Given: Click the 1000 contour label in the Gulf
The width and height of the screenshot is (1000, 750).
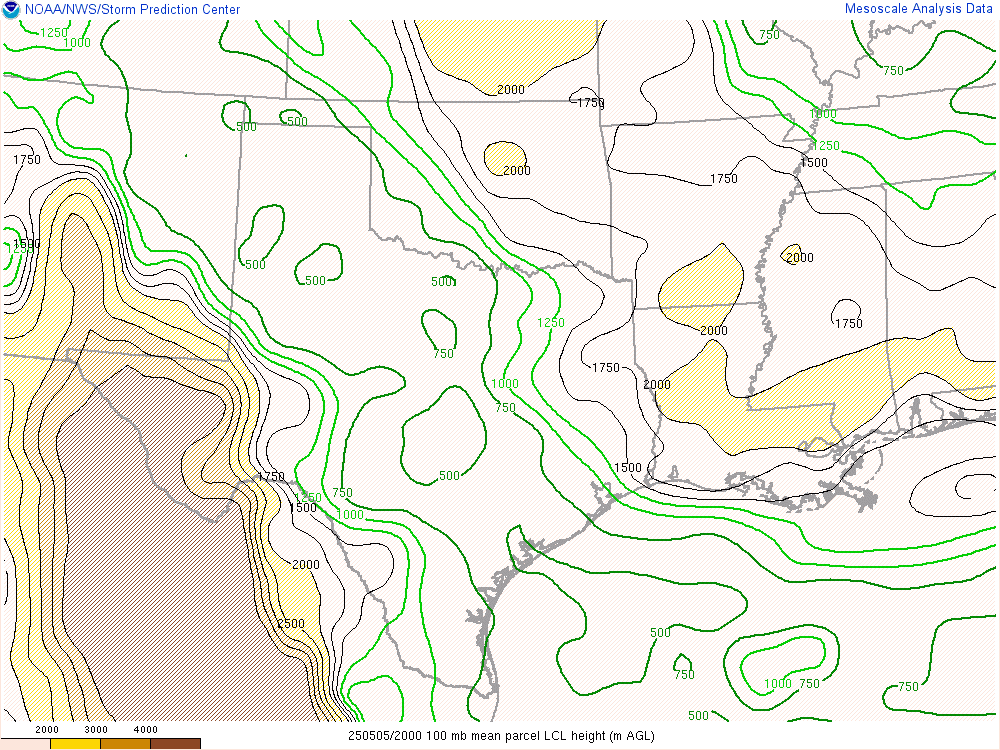Looking at the screenshot, I should click(777, 684).
